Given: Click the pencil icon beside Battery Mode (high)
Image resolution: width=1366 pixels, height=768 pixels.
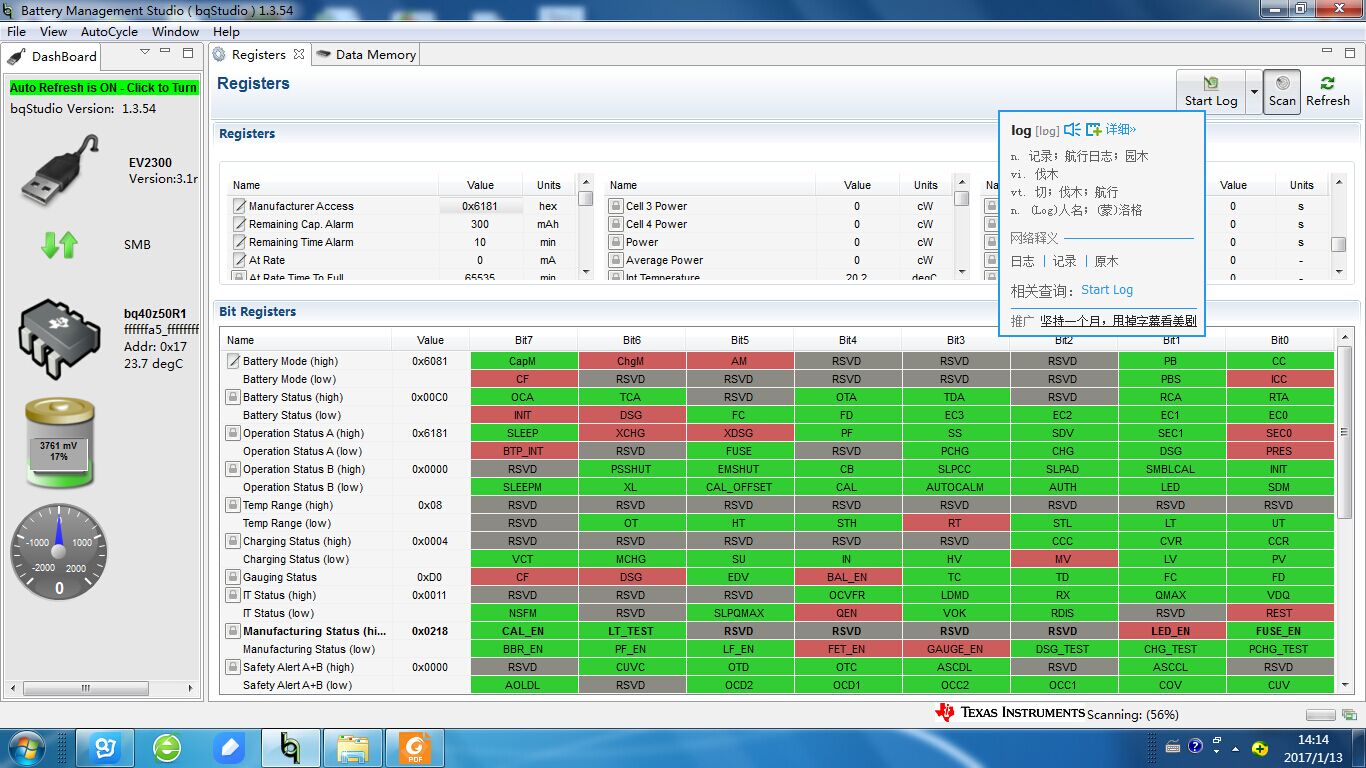Looking at the screenshot, I should (233, 361).
